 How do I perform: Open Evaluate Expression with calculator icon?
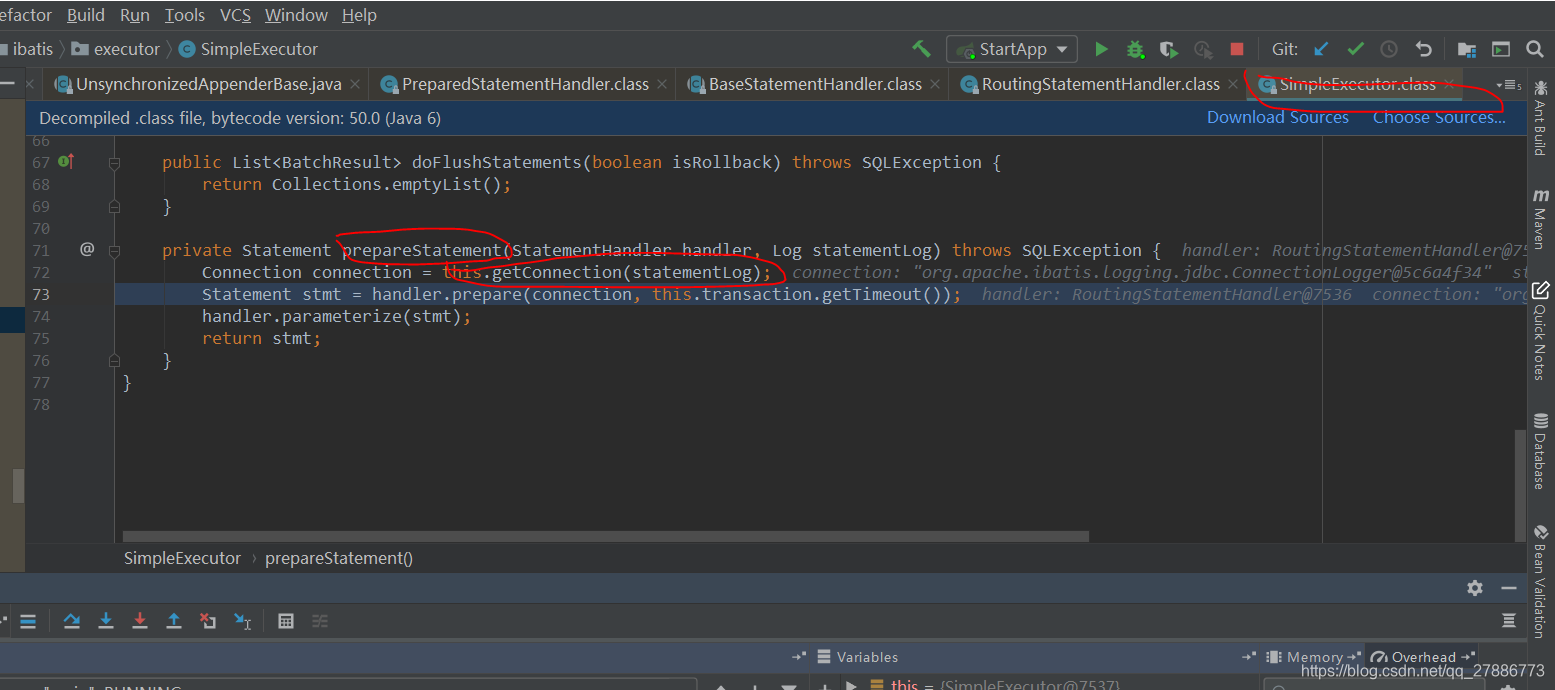tap(285, 620)
